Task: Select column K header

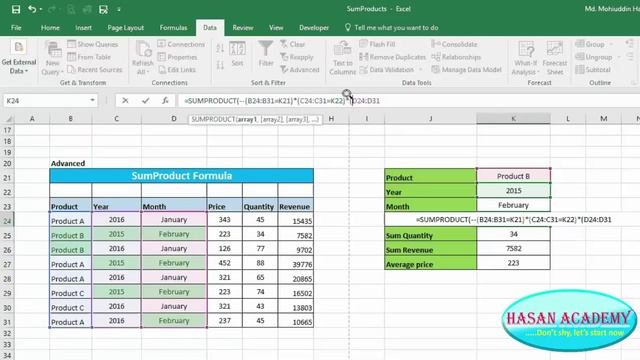Action: click(513, 119)
